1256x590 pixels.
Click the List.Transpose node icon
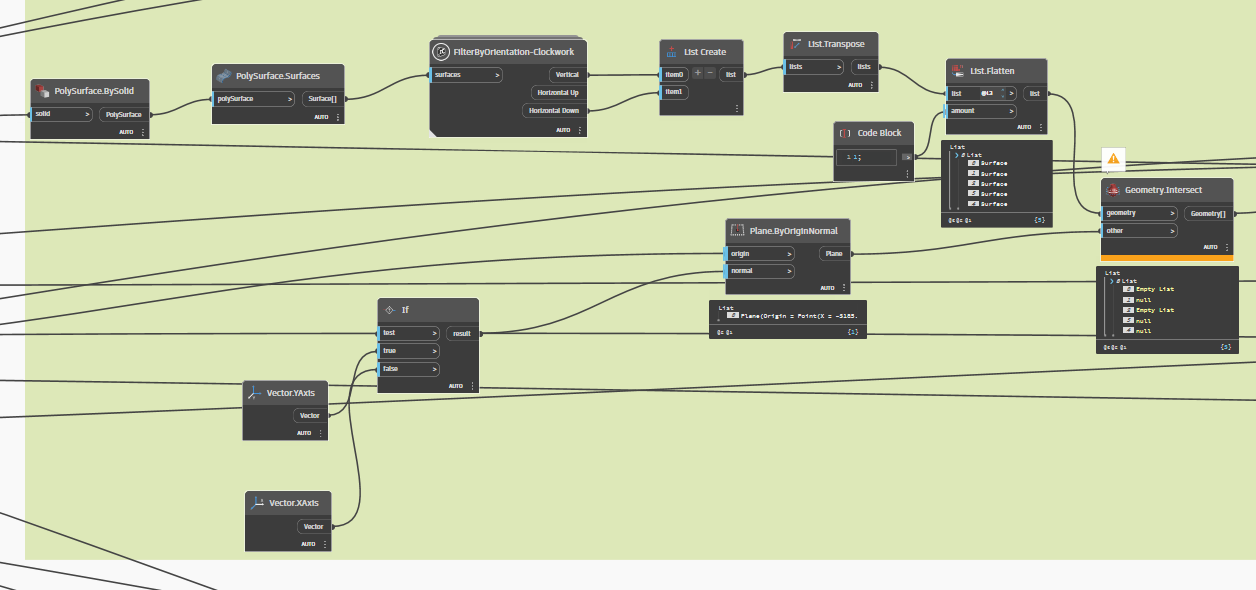tap(796, 44)
